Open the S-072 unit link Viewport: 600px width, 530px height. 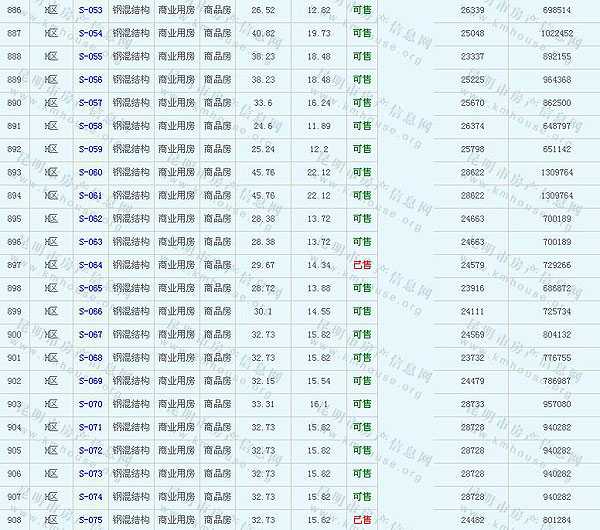click(90, 450)
